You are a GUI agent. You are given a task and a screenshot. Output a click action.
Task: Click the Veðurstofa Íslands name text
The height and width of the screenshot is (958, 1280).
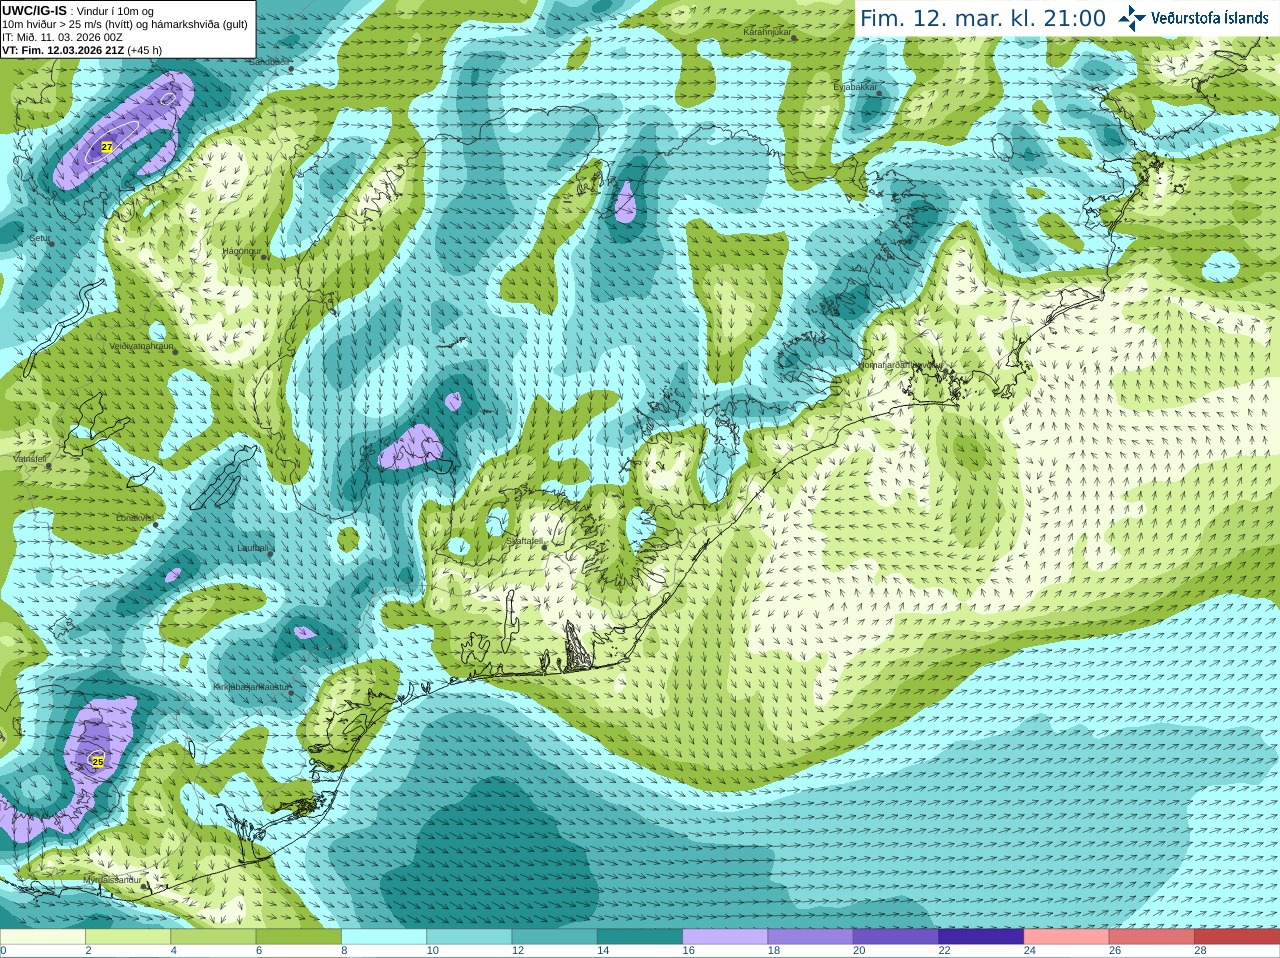[x=1209, y=18]
